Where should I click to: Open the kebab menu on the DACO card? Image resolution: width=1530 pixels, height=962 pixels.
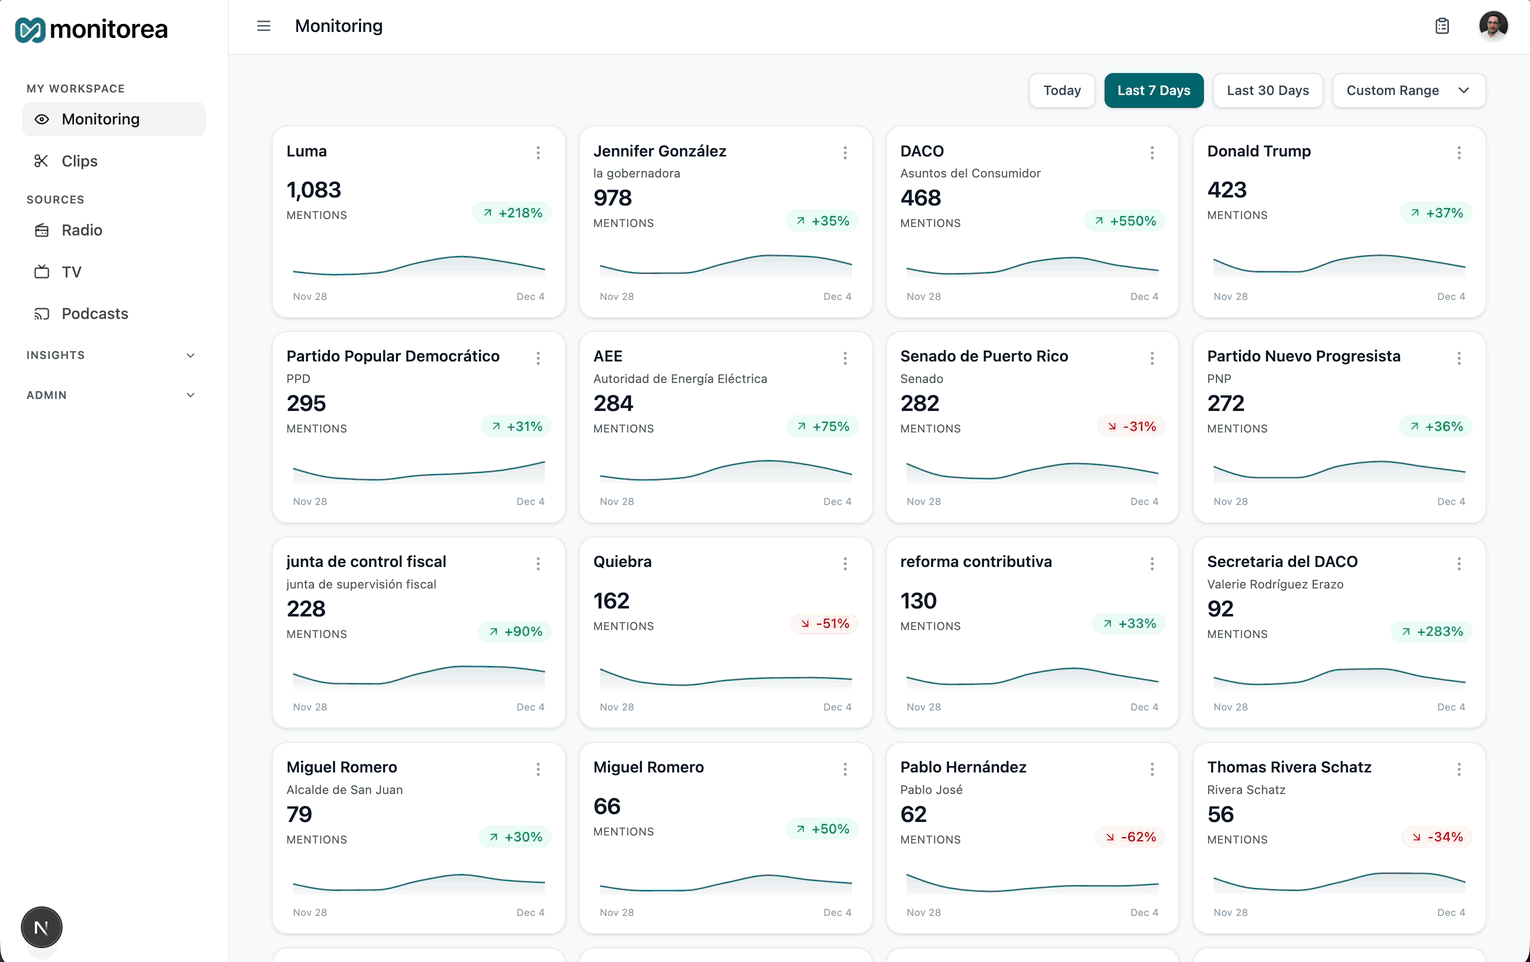1152,152
